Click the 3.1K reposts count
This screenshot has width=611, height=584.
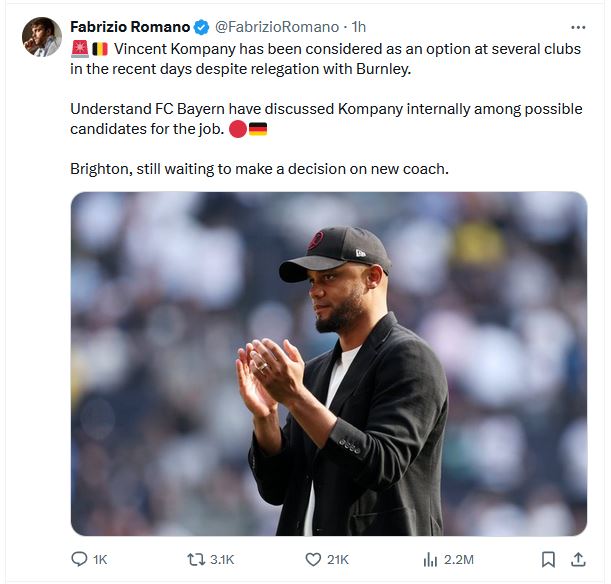[222, 560]
